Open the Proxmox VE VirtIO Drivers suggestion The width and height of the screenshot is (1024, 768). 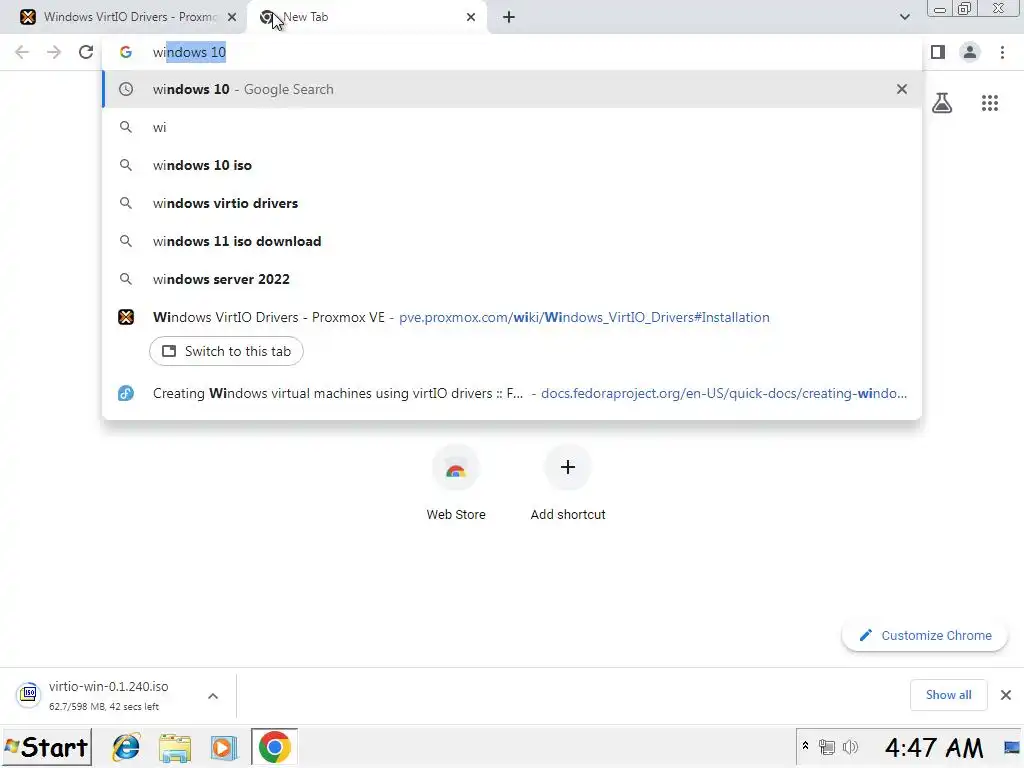point(512,317)
